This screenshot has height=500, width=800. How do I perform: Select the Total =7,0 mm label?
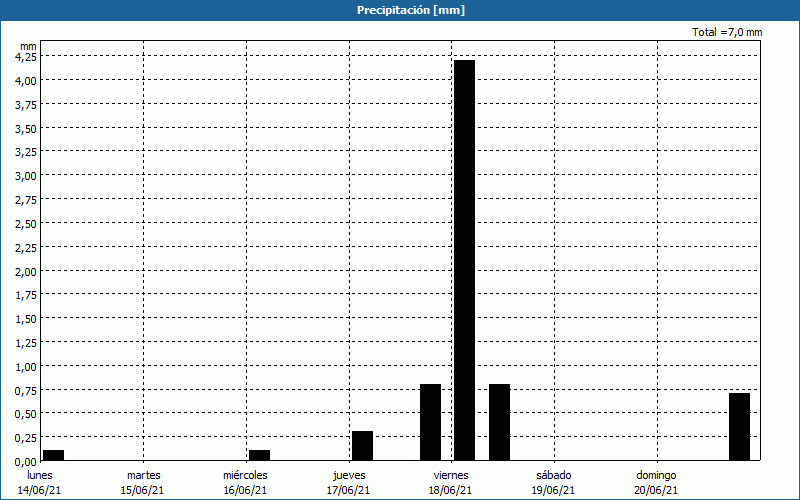point(727,32)
